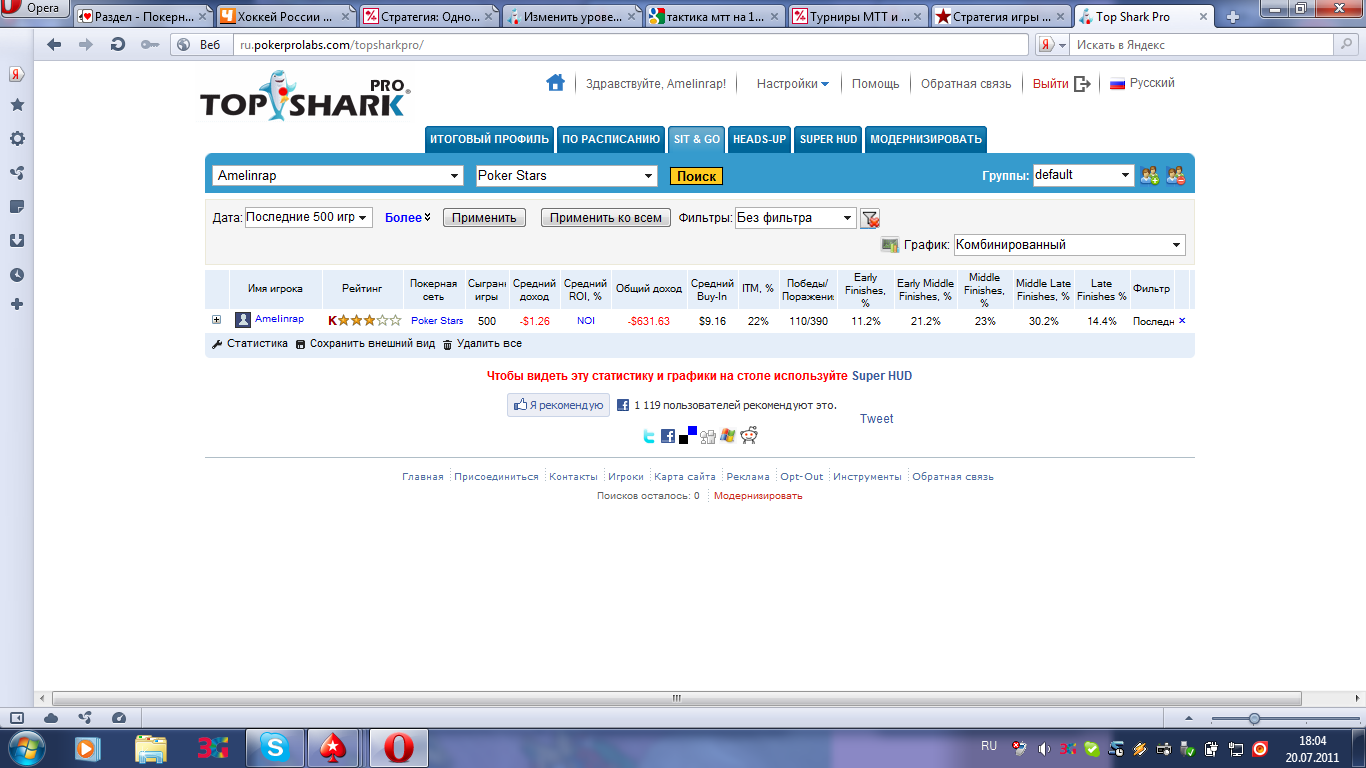The width and height of the screenshot is (1366, 768).
Task: Open the Poker Stars network dropdown
Action: (565, 176)
